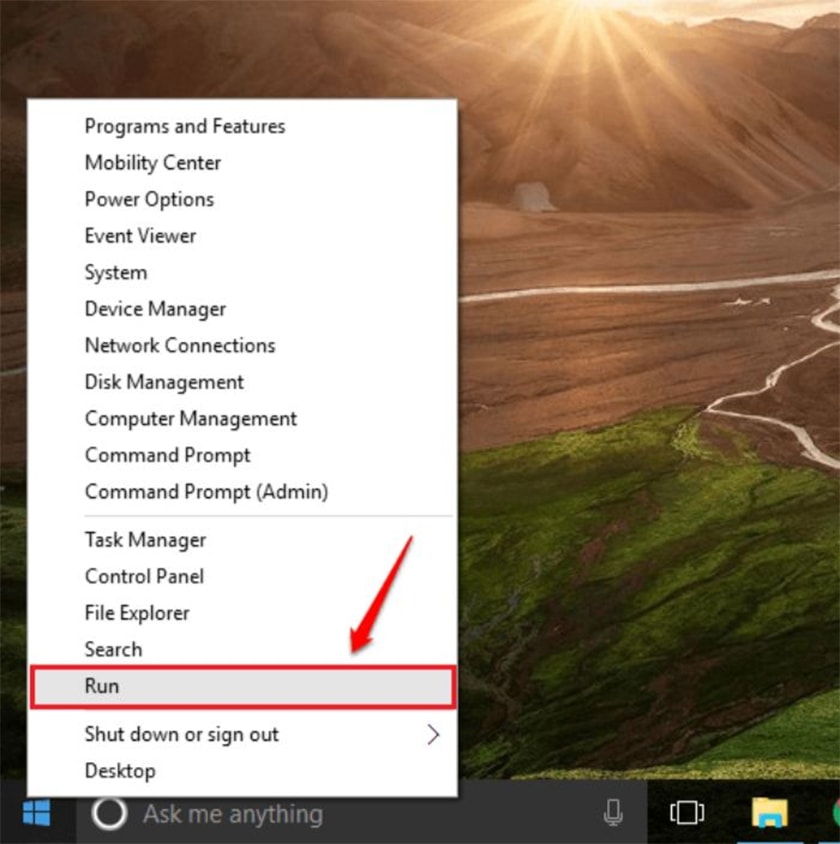Image resolution: width=840 pixels, height=844 pixels.
Task: Select Desktop at the menu bottom
Action: pos(120,771)
